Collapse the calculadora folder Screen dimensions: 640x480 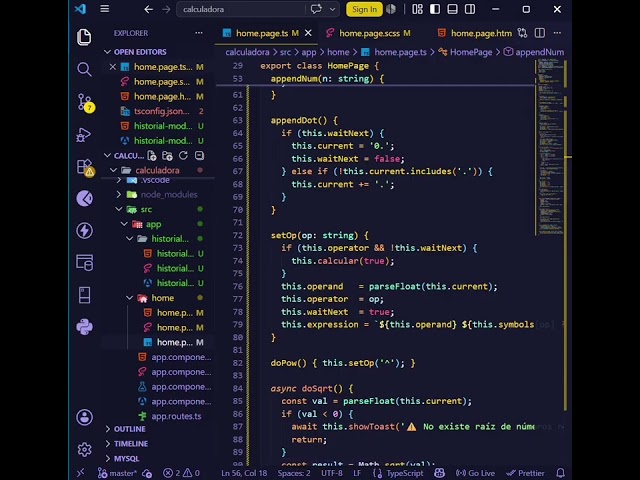coord(114,170)
